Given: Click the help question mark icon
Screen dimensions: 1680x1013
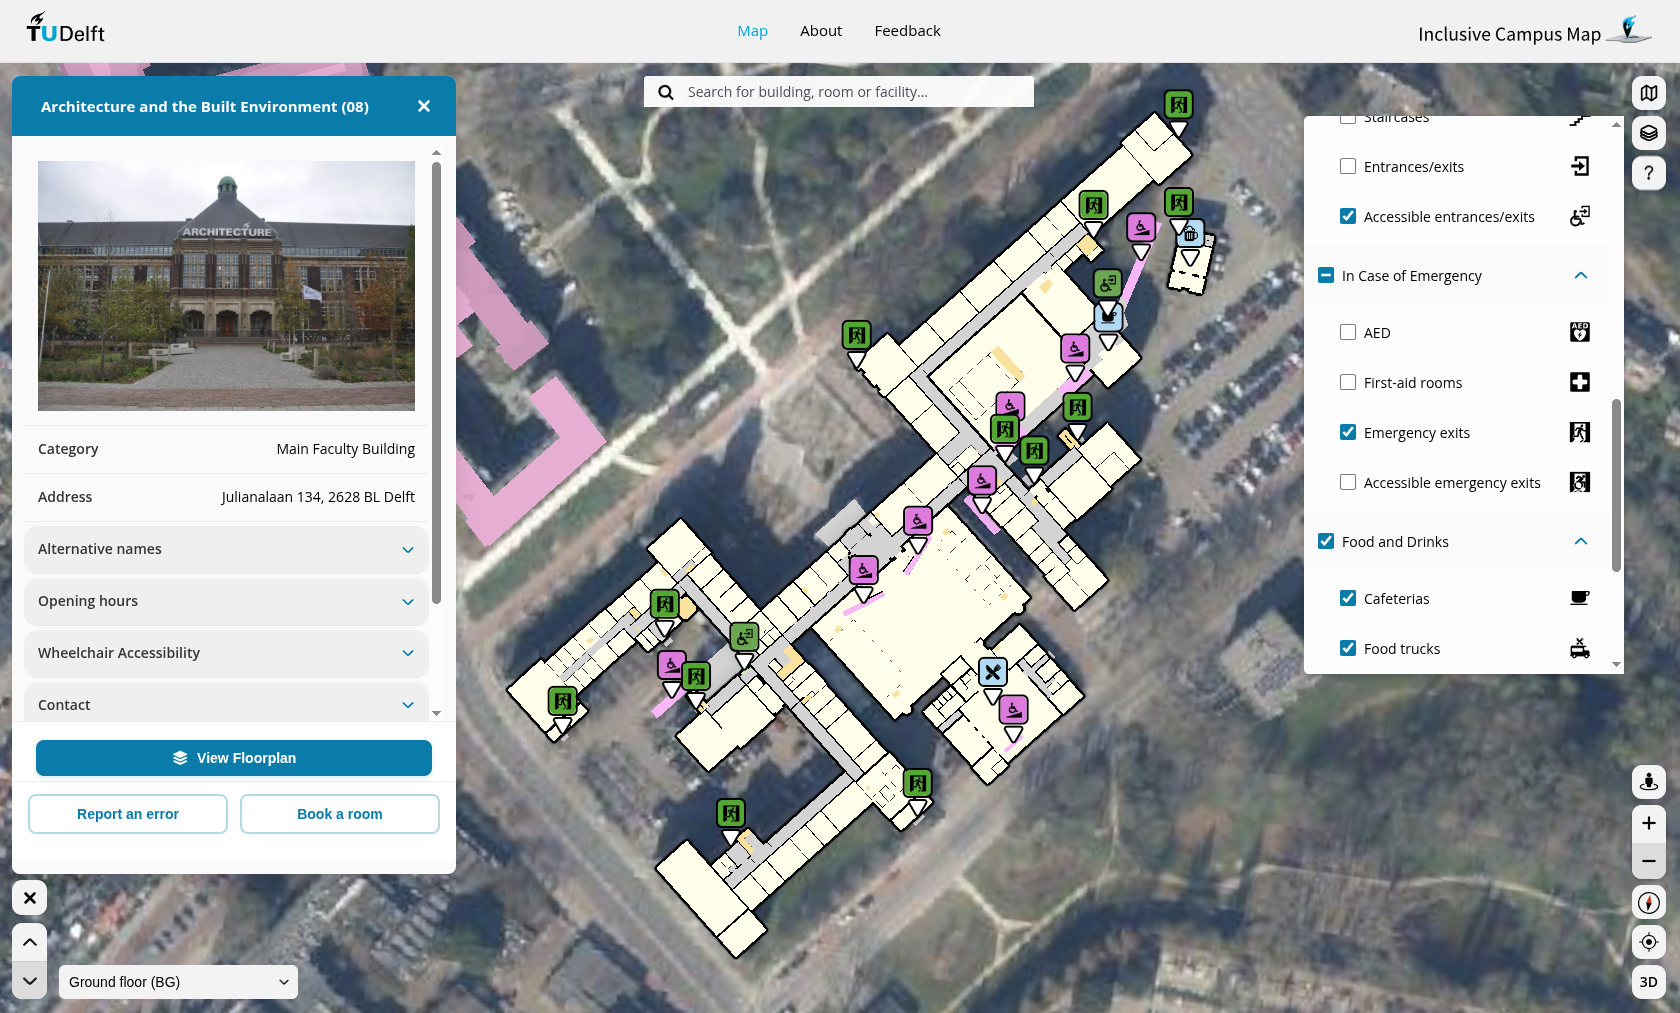Looking at the screenshot, I should [x=1648, y=173].
